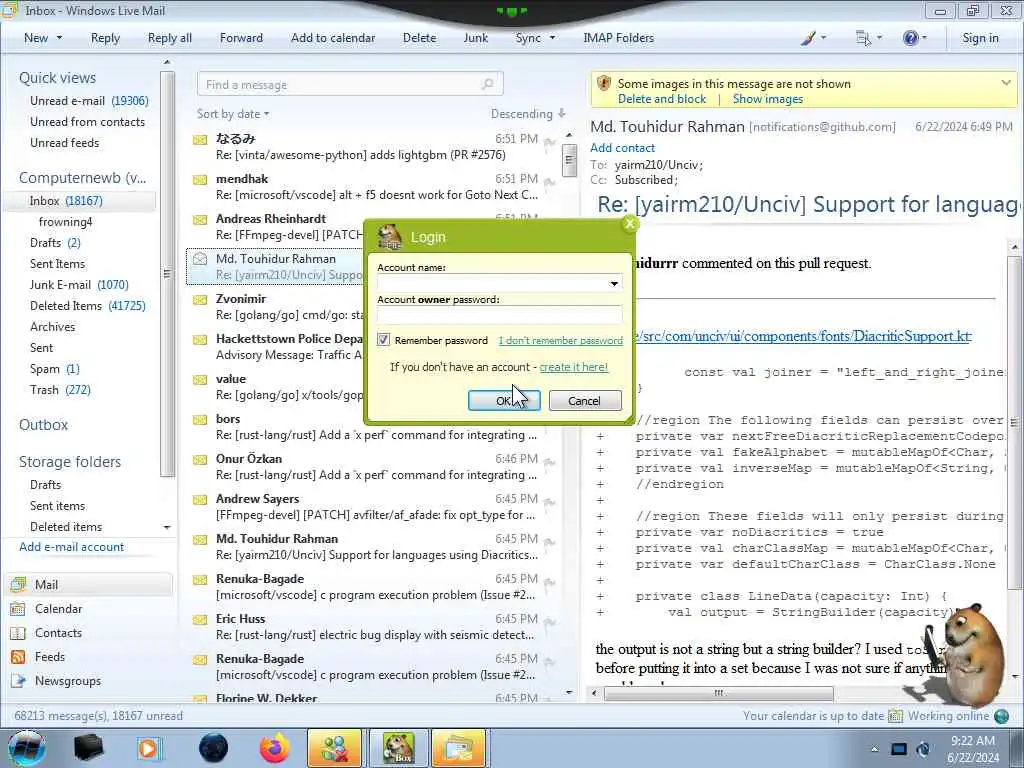Select Unread e-mail (19306) quick view

[x=89, y=101]
